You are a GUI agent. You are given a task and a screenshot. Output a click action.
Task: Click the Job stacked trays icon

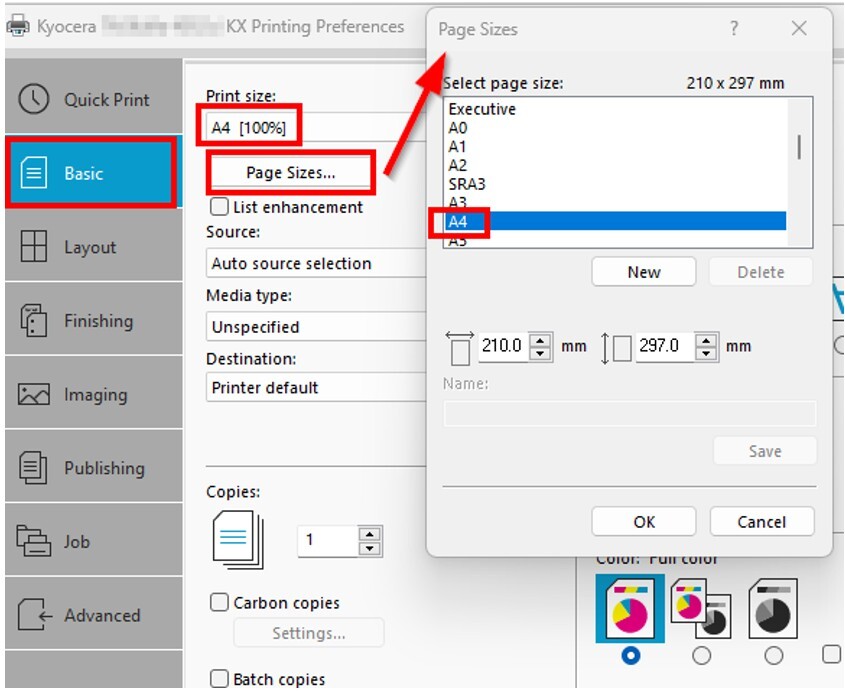pos(33,541)
